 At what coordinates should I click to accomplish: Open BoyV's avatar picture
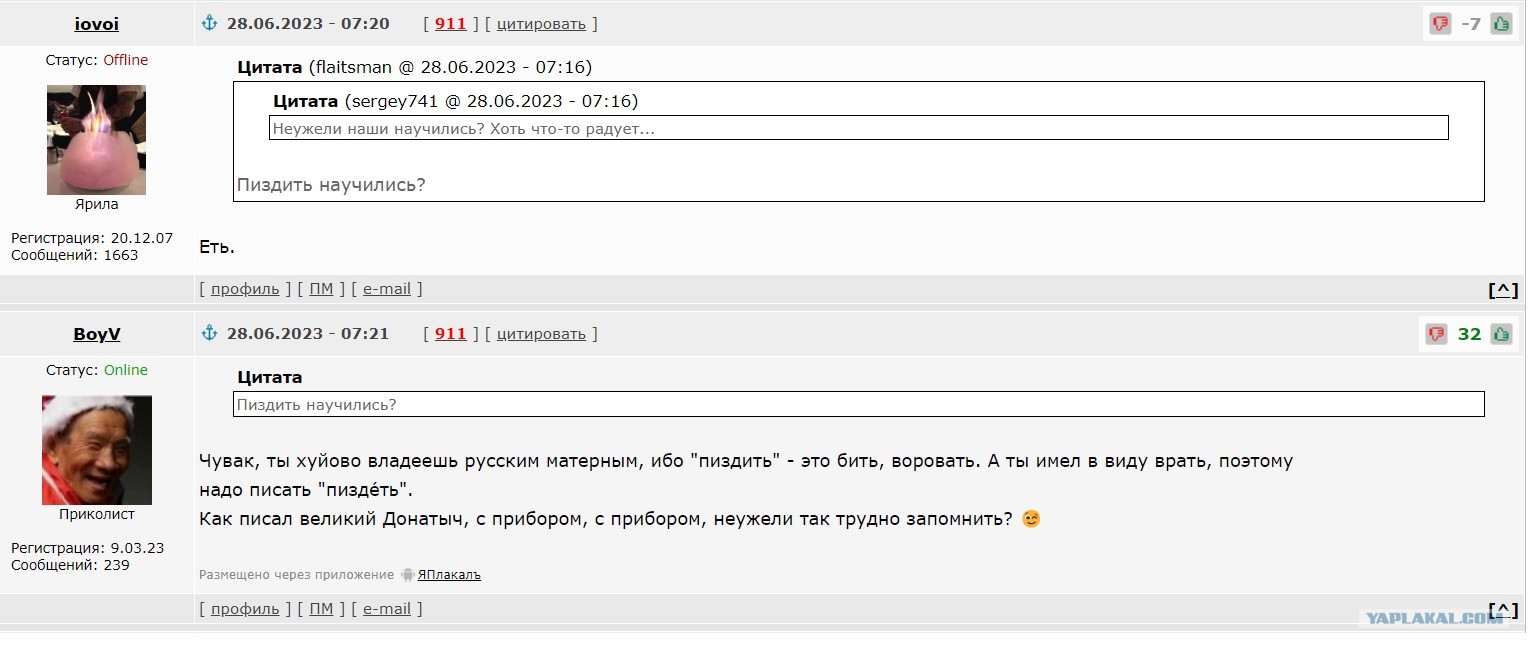click(96, 450)
